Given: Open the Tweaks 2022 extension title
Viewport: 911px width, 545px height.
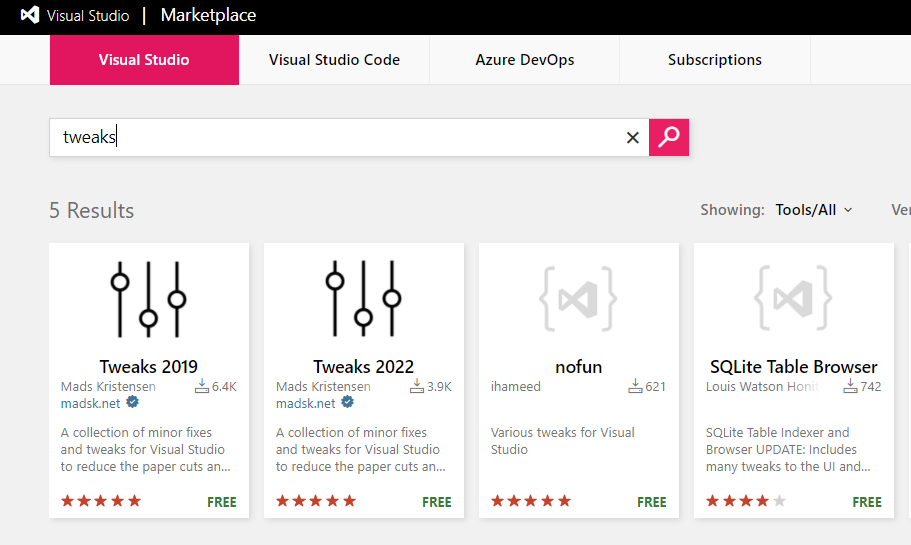Looking at the screenshot, I should [x=364, y=367].
